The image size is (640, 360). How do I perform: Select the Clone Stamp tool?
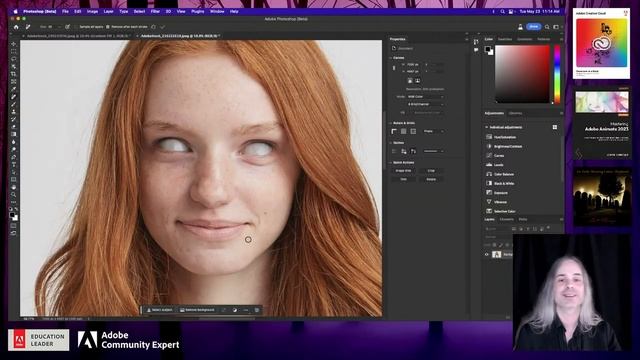click(13, 111)
